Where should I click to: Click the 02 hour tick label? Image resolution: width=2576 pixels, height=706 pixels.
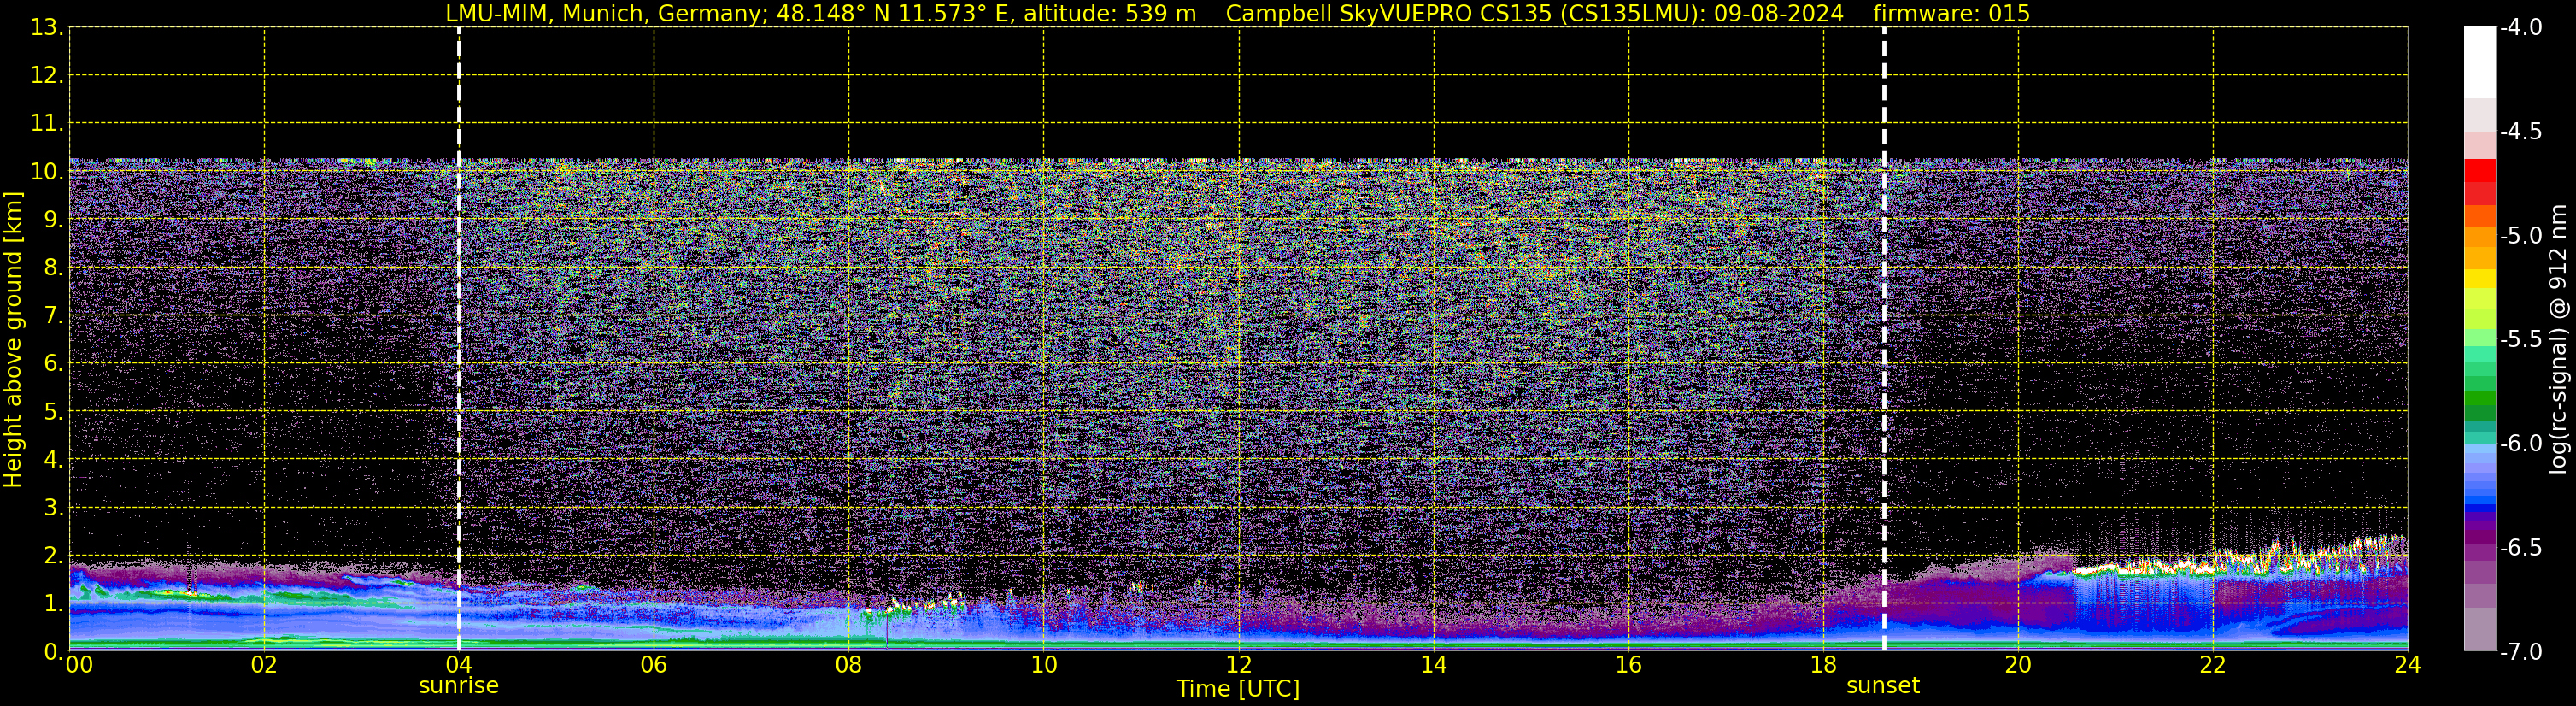(x=264, y=665)
